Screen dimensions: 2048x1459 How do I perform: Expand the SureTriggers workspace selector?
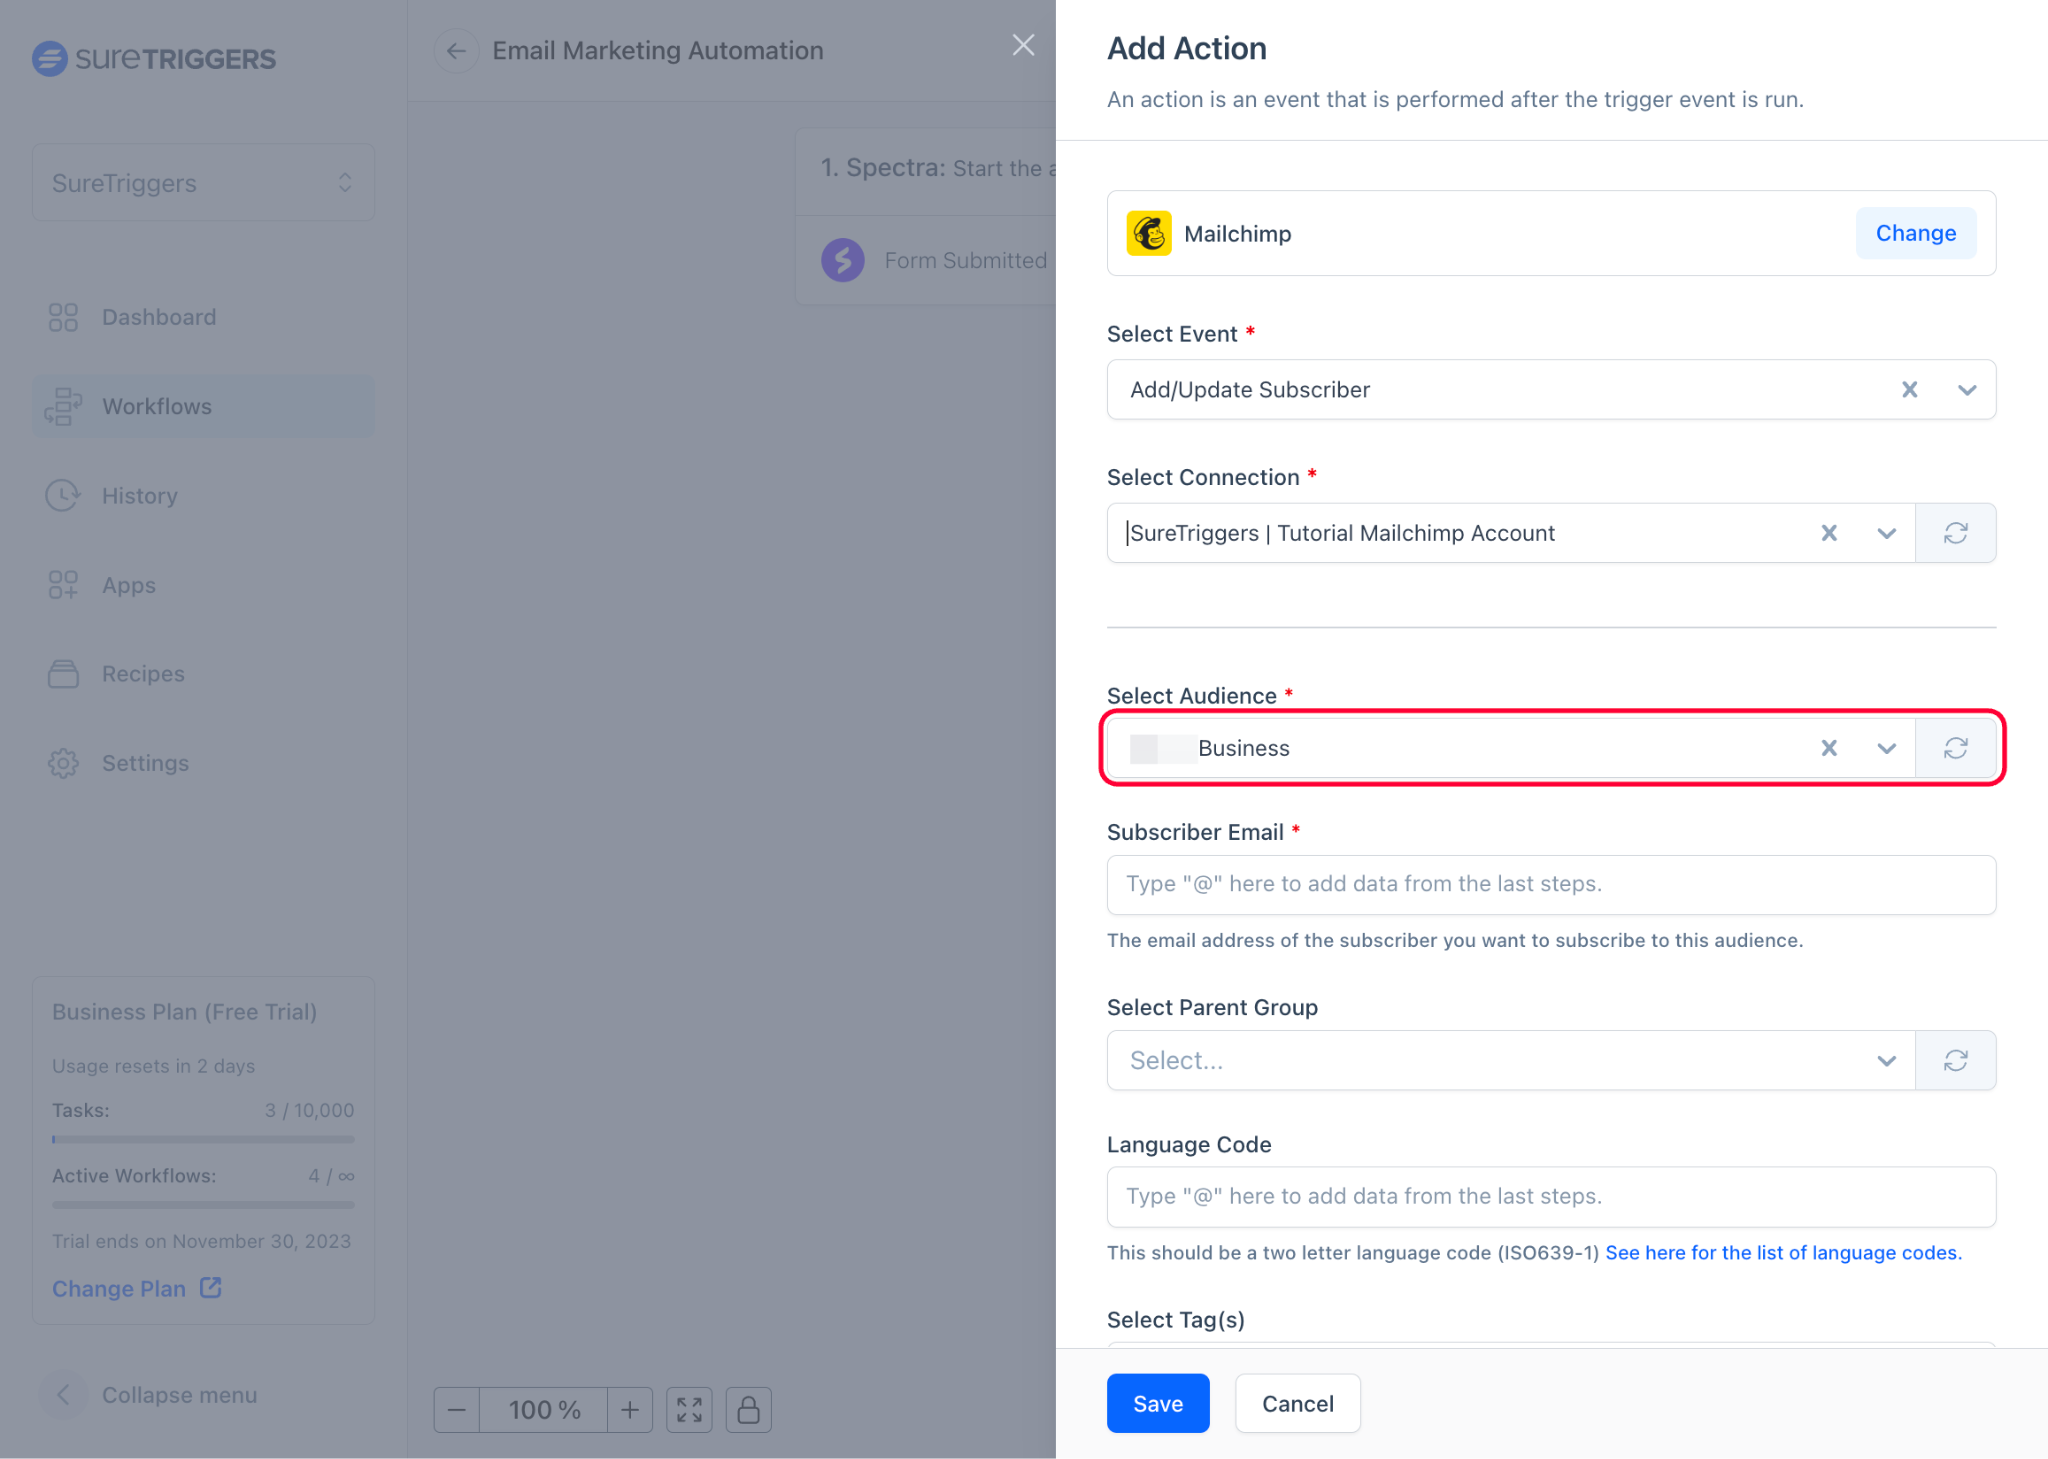[x=345, y=182]
